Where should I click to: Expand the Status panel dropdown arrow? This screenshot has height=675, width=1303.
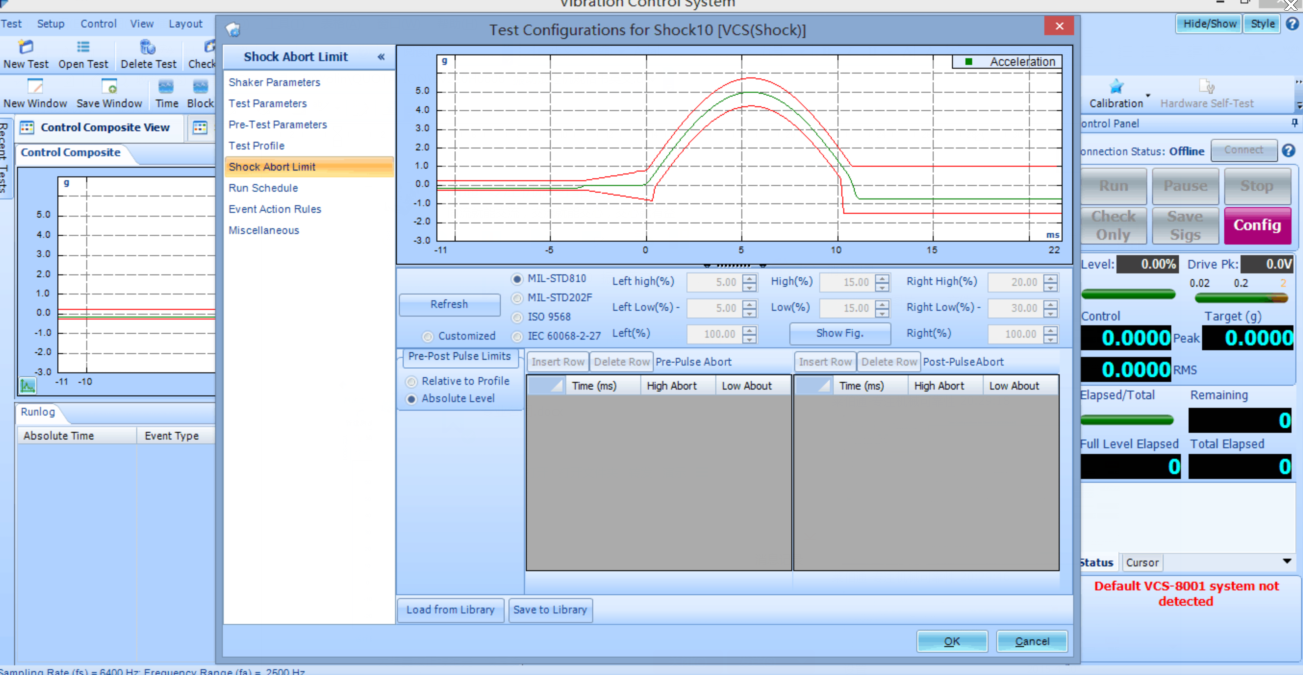point(1287,562)
